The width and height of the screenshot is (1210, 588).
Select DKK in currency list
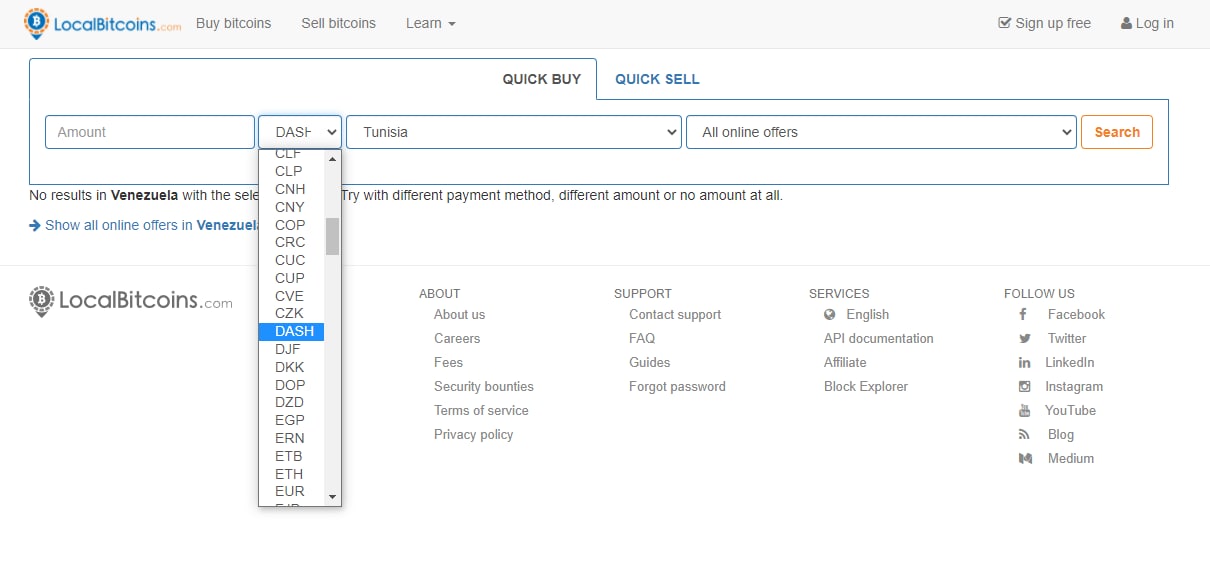[x=291, y=367]
